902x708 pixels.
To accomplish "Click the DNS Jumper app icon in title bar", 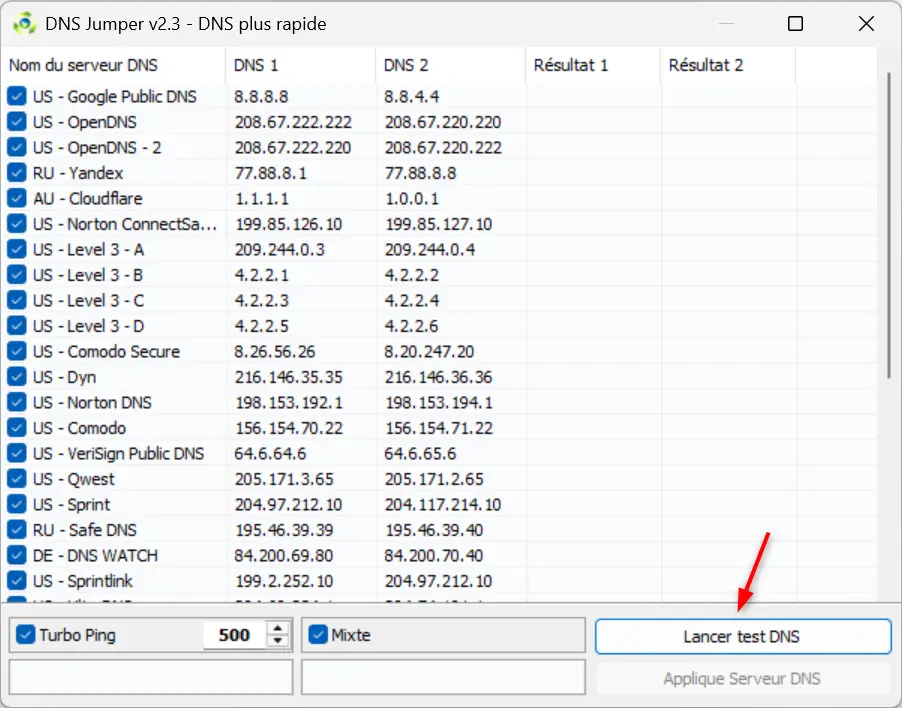I will [x=25, y=24].
